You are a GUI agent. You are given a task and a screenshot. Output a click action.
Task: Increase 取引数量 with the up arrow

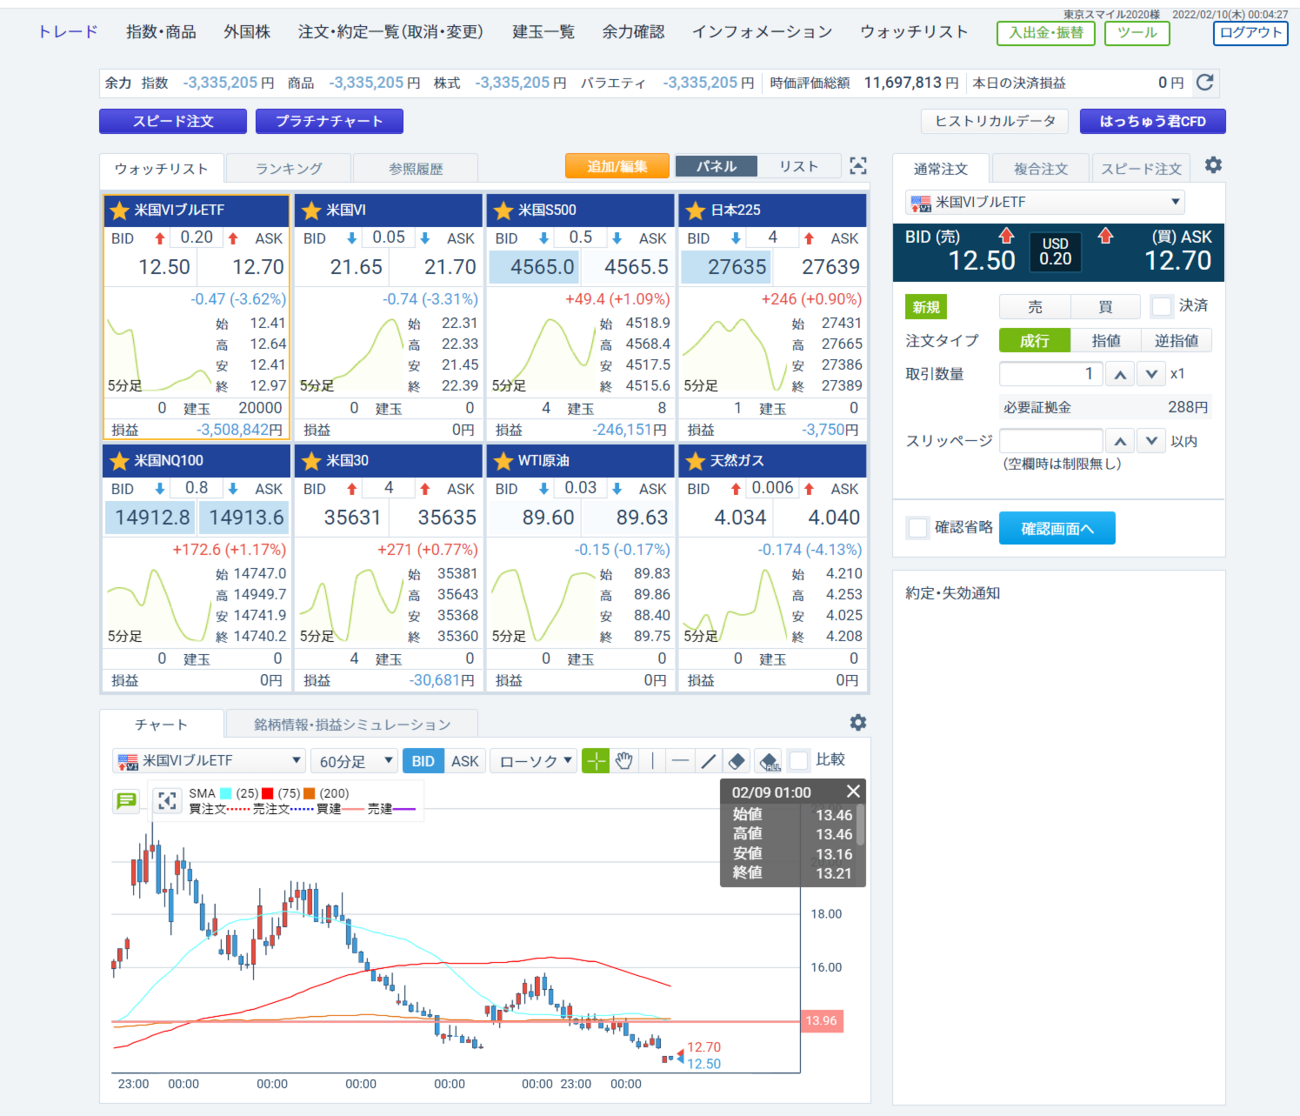click(x=1120, y=374)
